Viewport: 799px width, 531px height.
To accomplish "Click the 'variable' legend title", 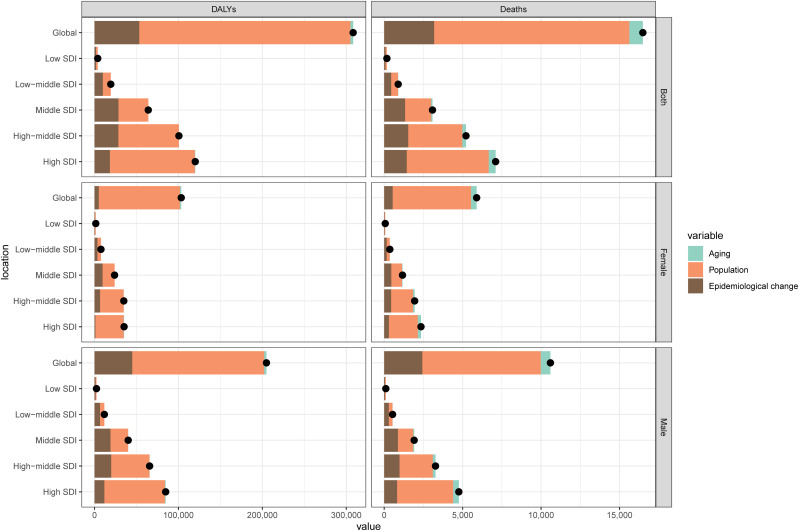I will [x=705, y=235].
